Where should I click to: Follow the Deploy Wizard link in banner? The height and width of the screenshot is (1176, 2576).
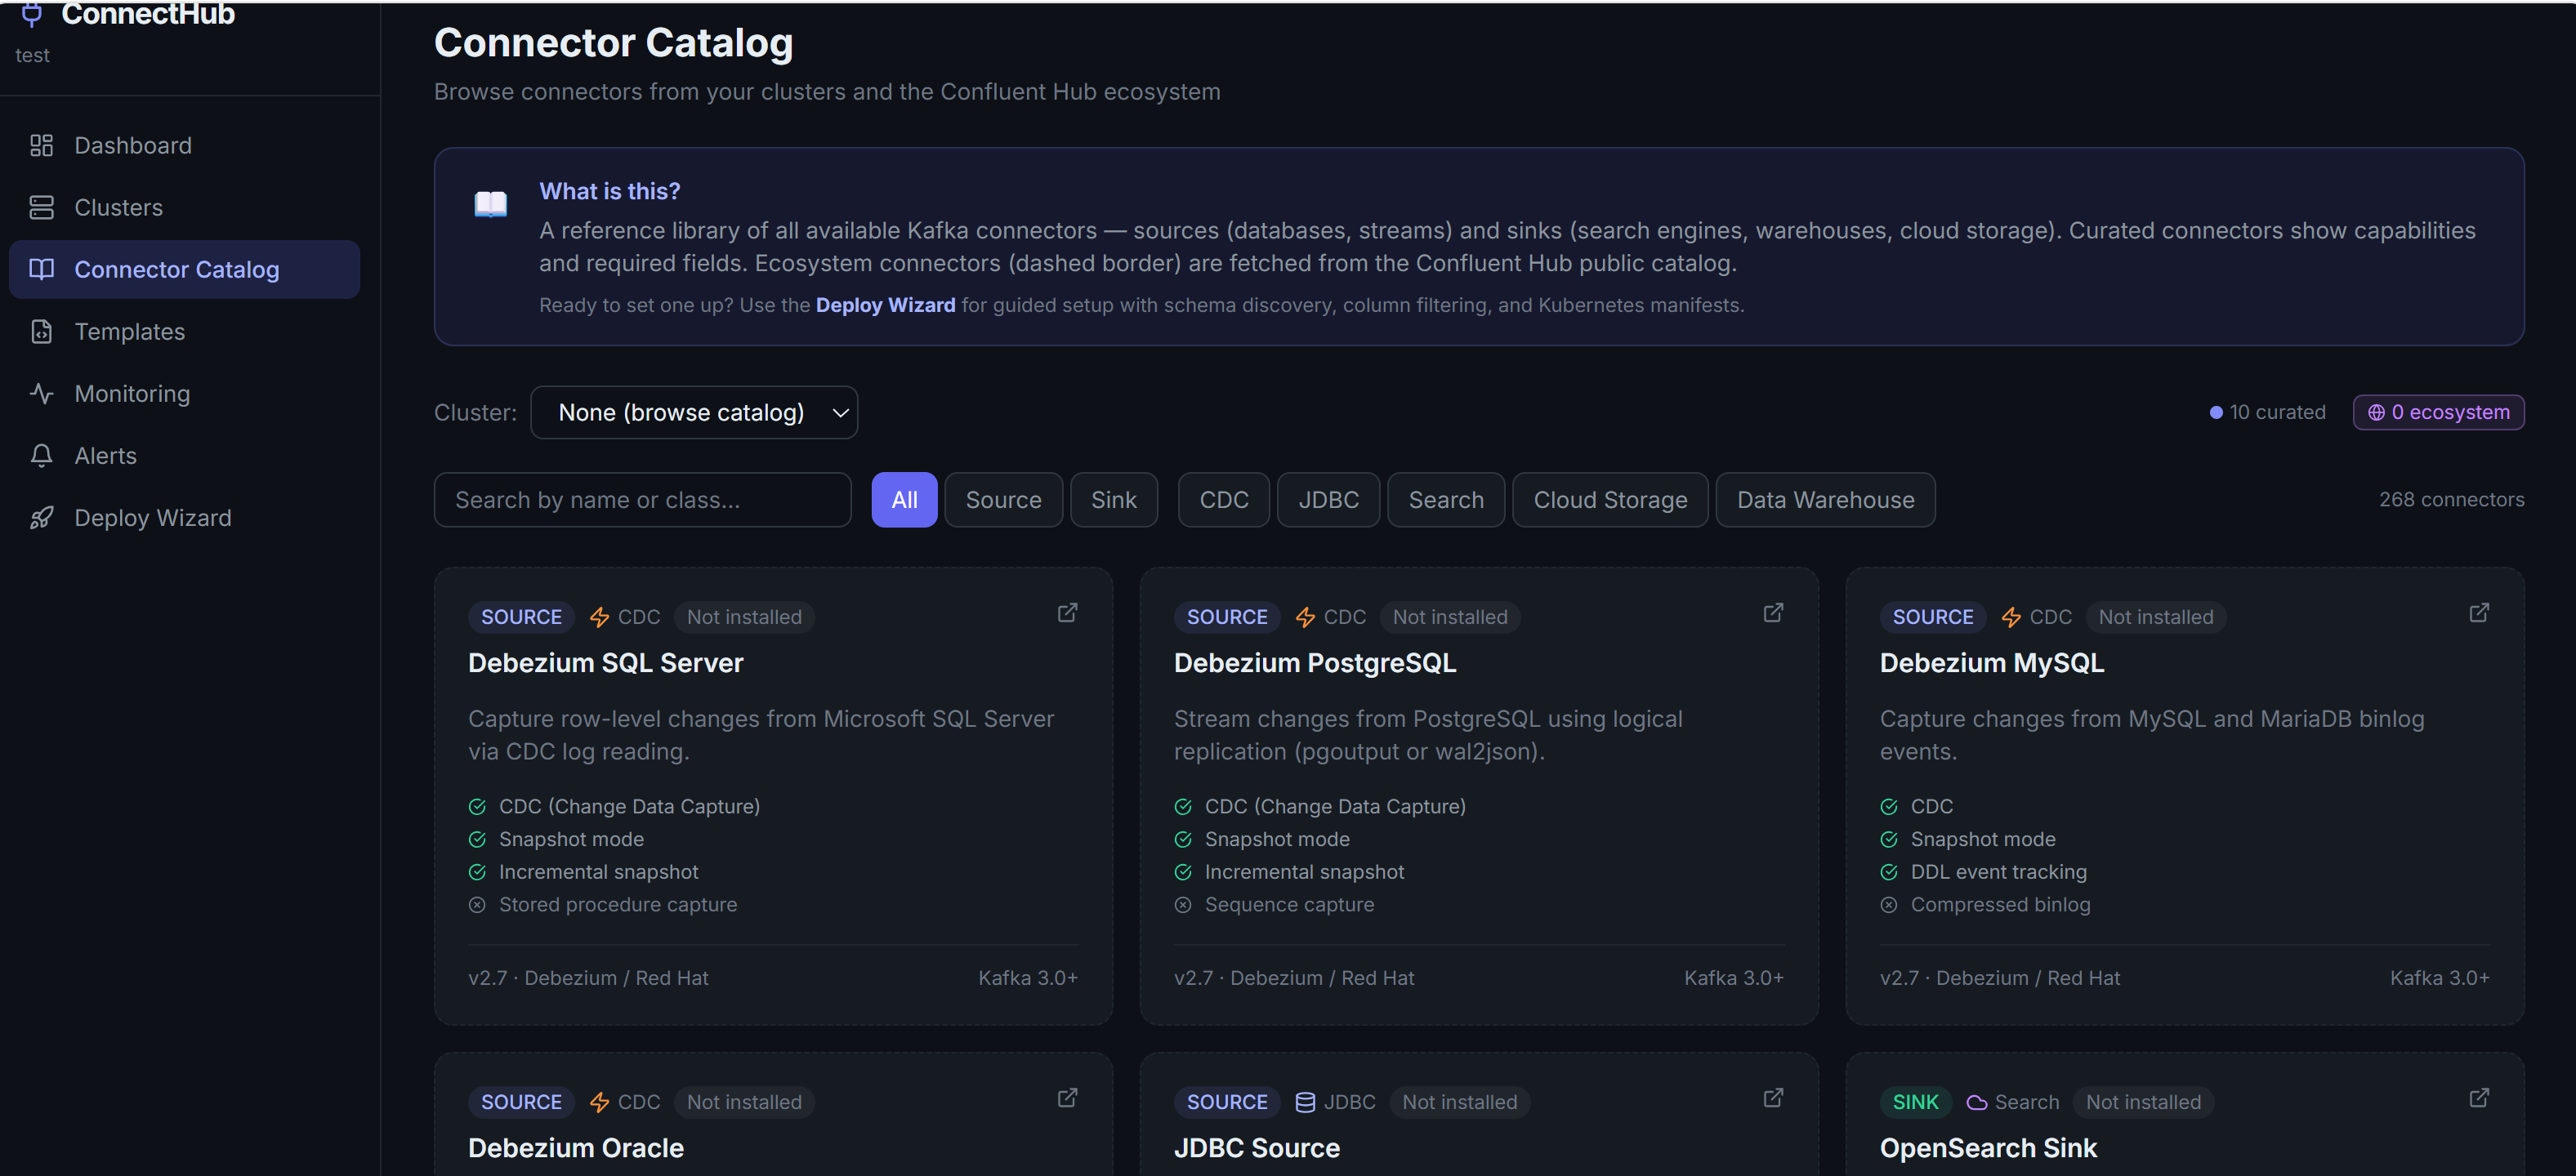(x=885, y=305)
